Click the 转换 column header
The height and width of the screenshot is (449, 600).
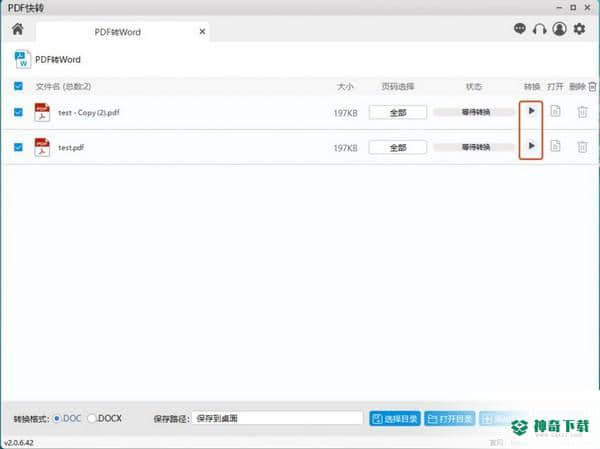pos(532,87)
